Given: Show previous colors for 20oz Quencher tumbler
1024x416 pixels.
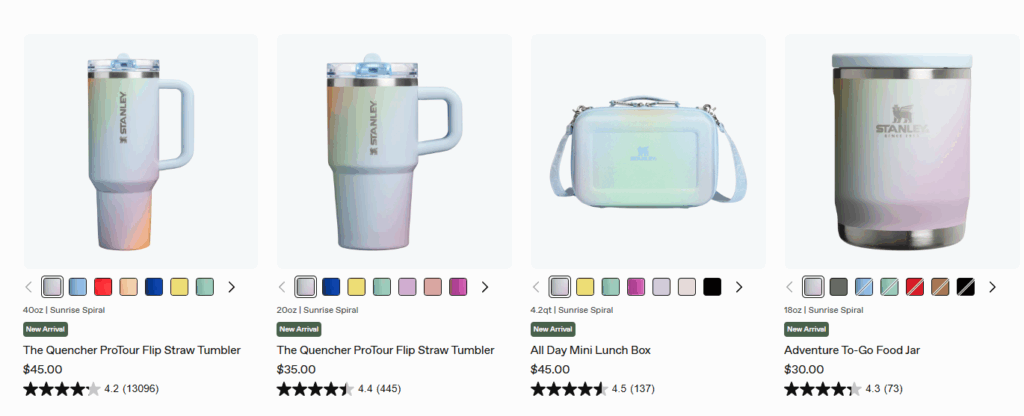Looking at the screenshot, I should pos(282,287).
